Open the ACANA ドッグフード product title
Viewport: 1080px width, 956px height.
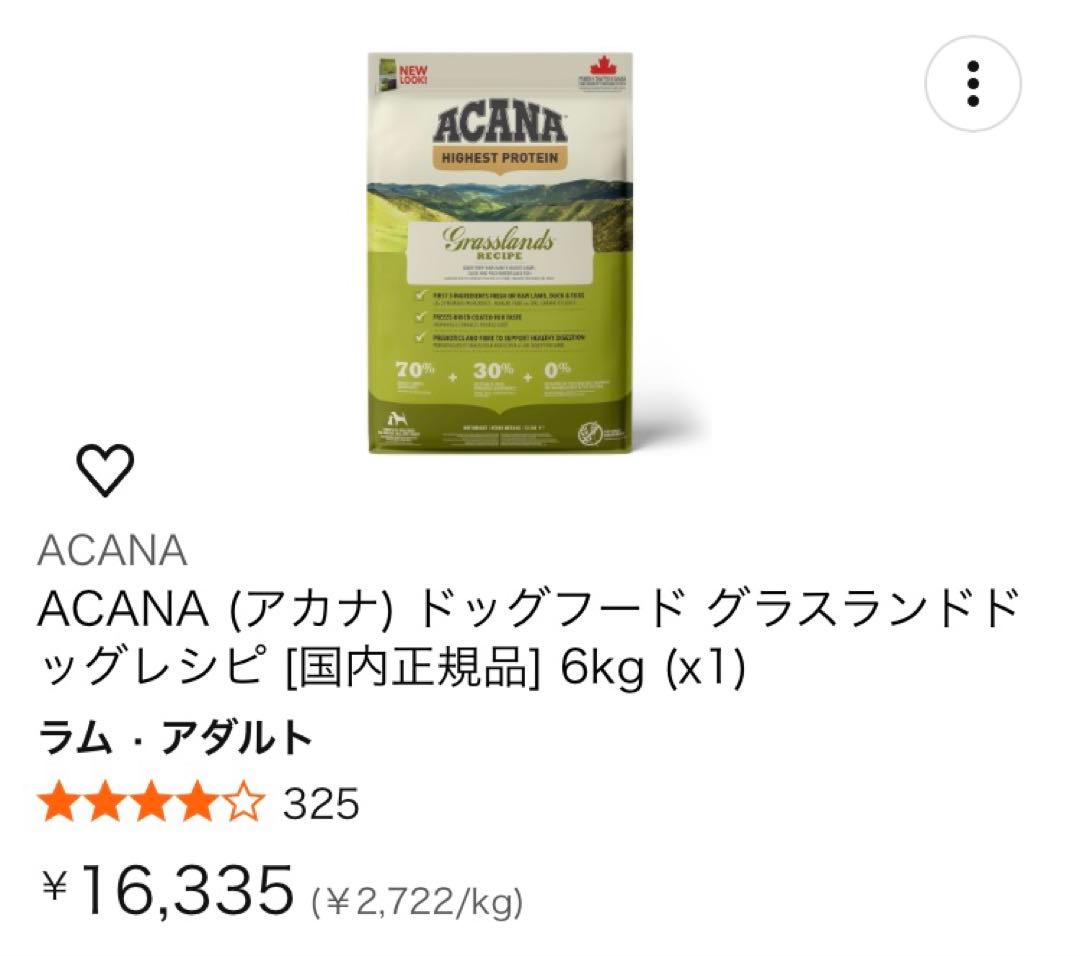tap(527, 638)
